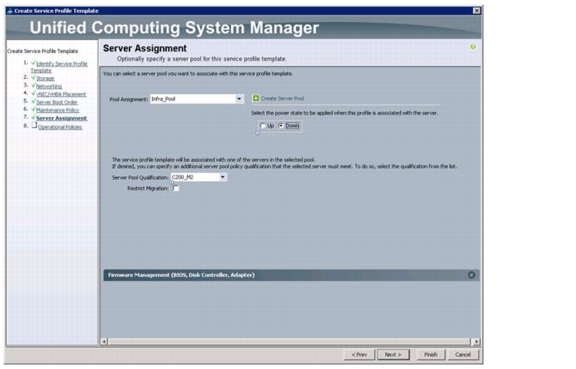Screen dimensions: 576x369
Task: Open the Pool Assignment dropdown
Action: [239, 99]
